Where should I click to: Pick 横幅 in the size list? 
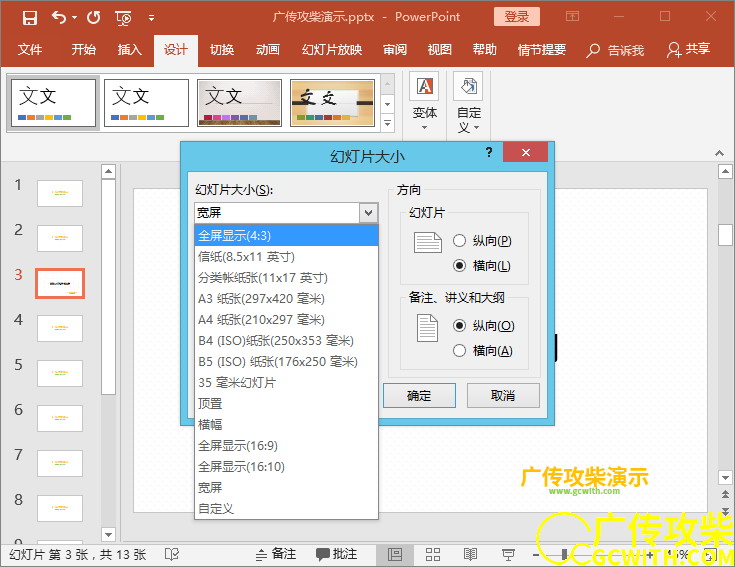coord(286,425)
